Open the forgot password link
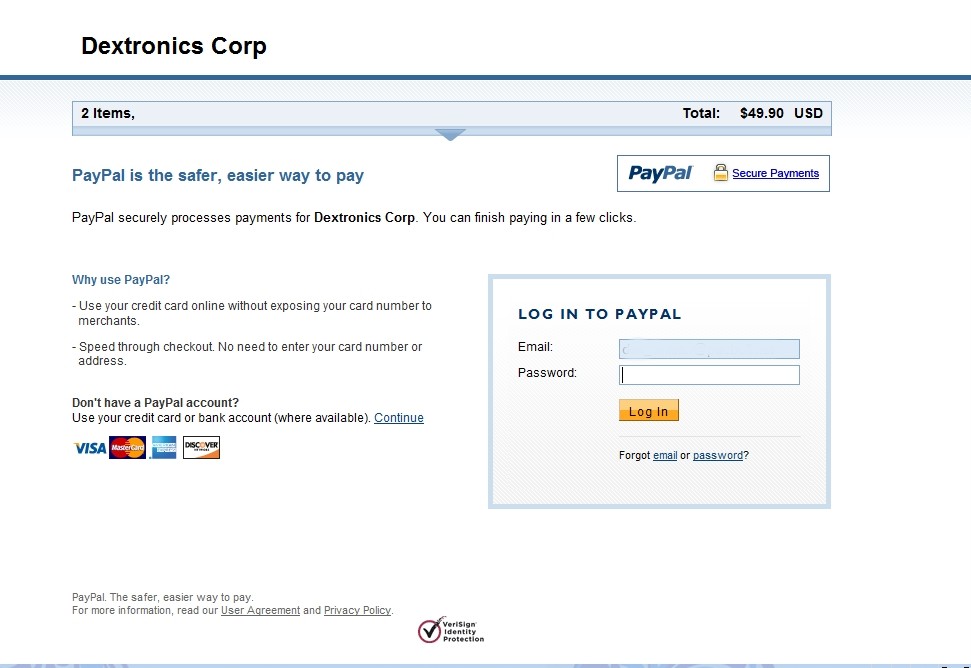The width and height of the screenshot is (971, 668). coord(718,456)
